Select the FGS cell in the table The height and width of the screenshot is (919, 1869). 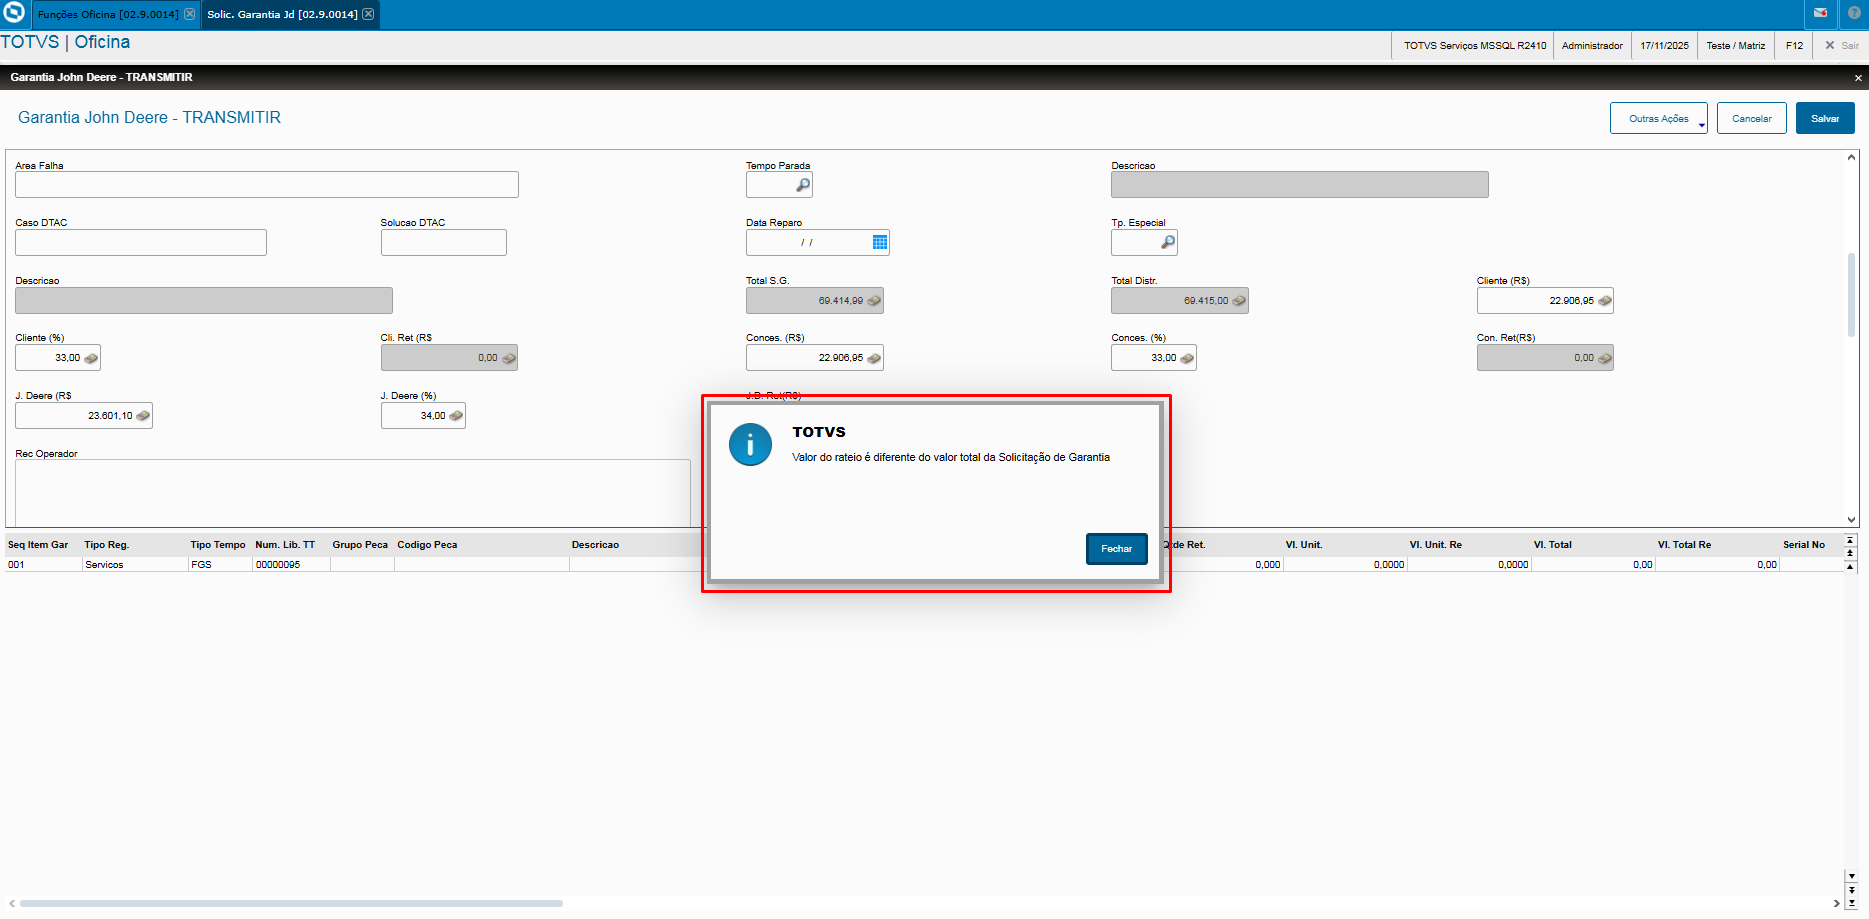(220, 565)
